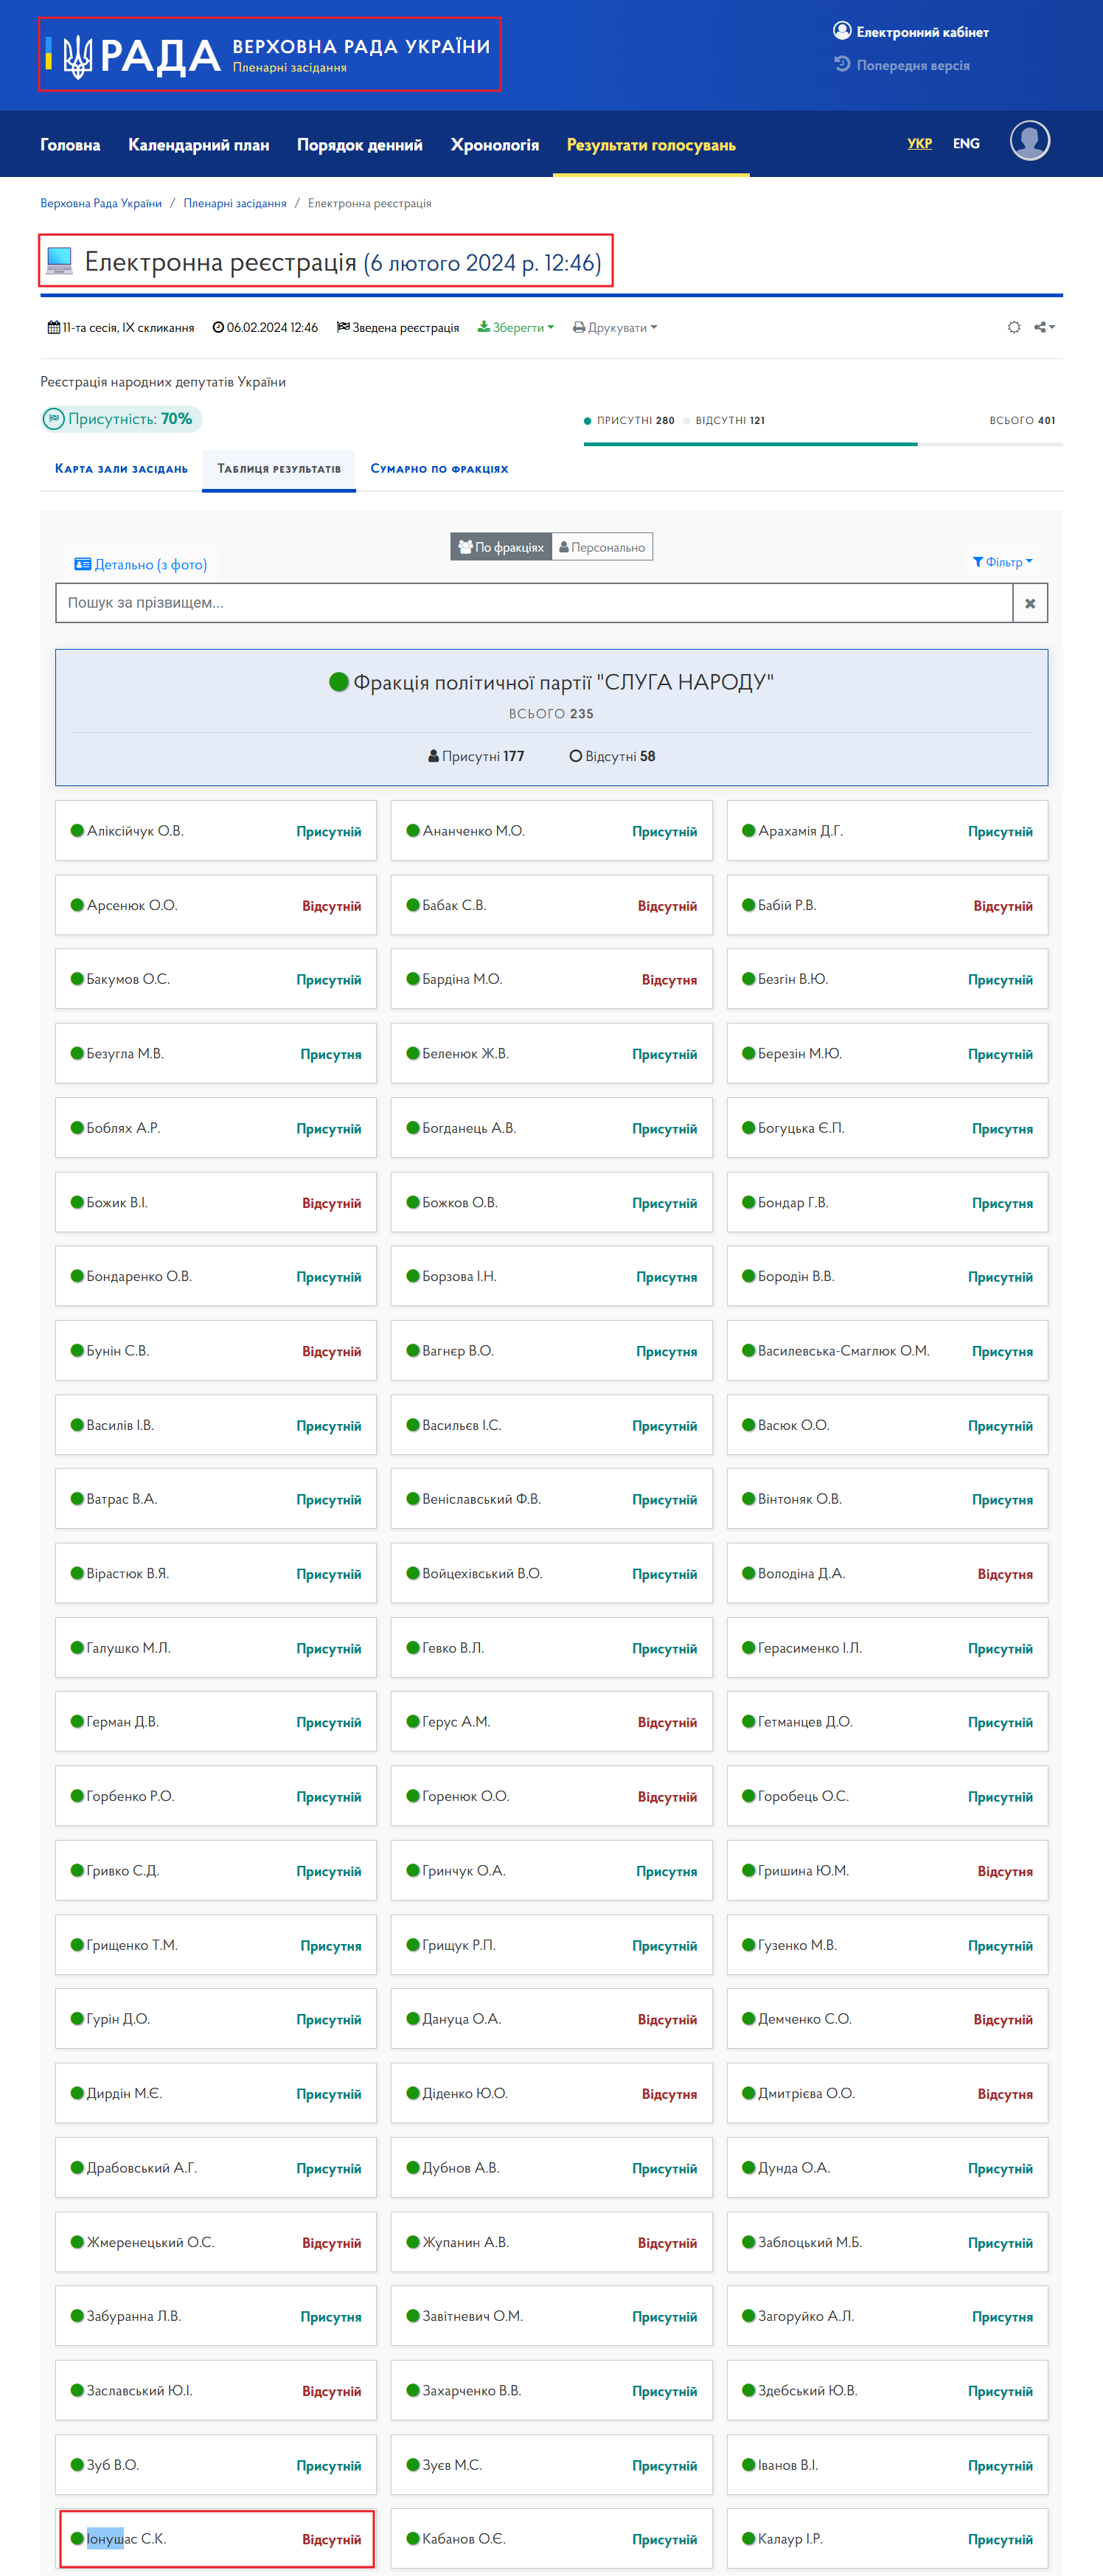Expand the Зберегти dropdown

(x=516, y=327)
